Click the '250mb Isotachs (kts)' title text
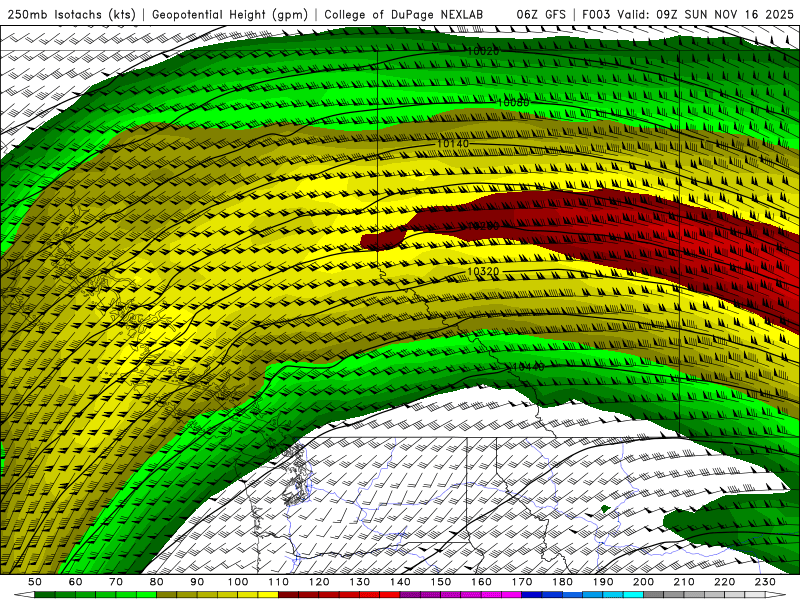The width and height of the screenshot is (800, 600). pos(71,14)
